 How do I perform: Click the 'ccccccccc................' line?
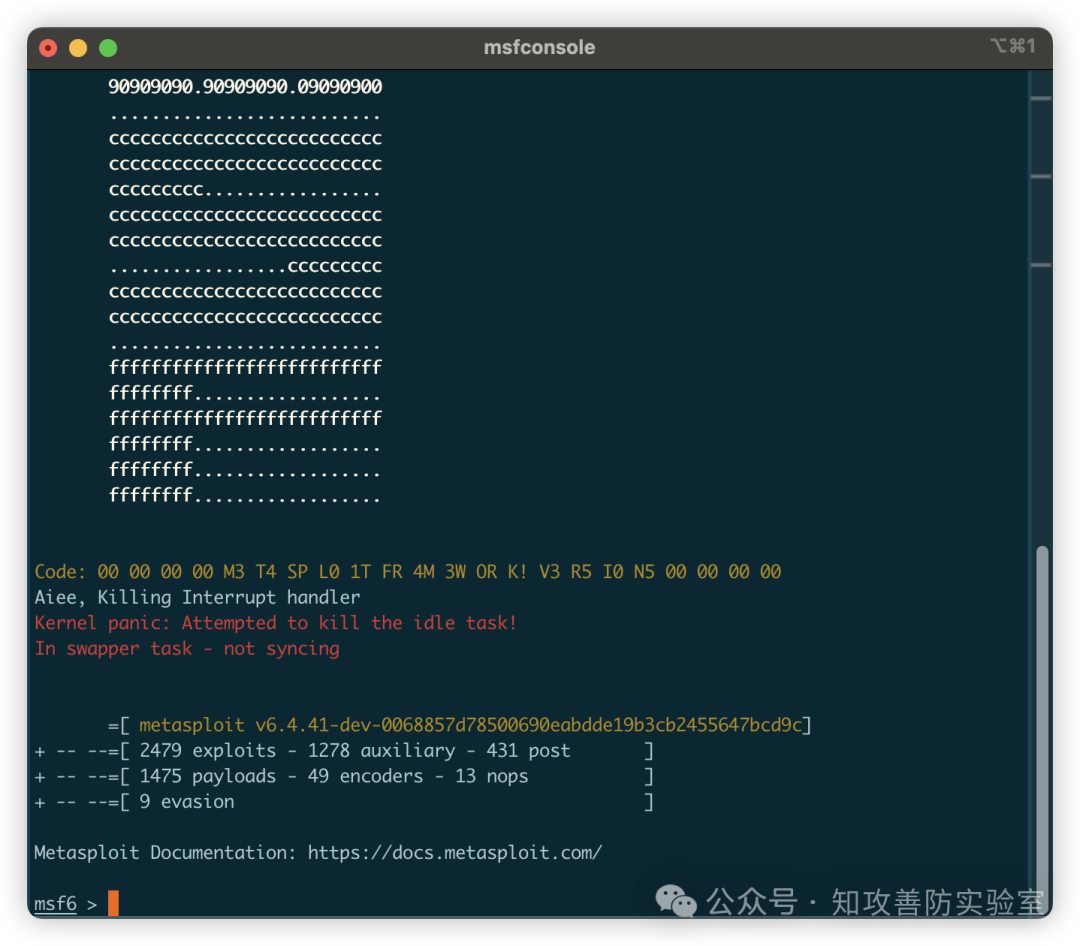point(245,189)
